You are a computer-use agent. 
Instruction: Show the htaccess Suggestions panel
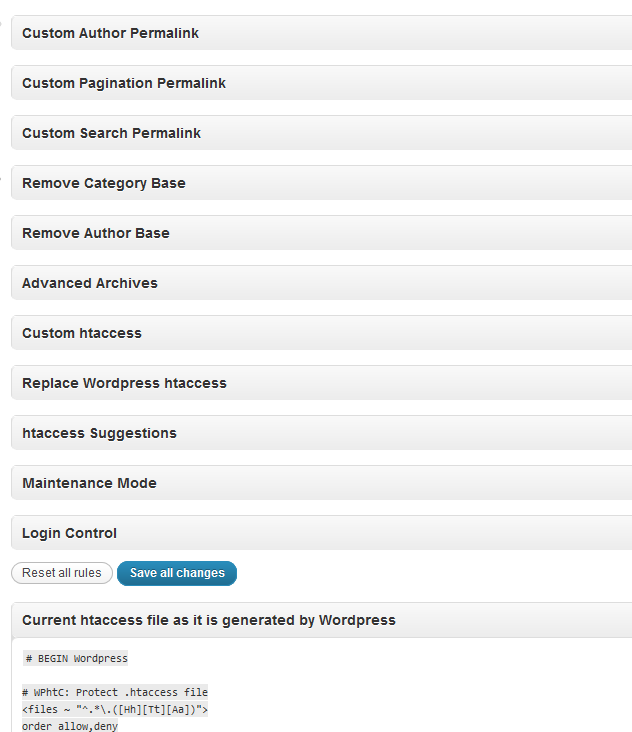coord(322,433)
